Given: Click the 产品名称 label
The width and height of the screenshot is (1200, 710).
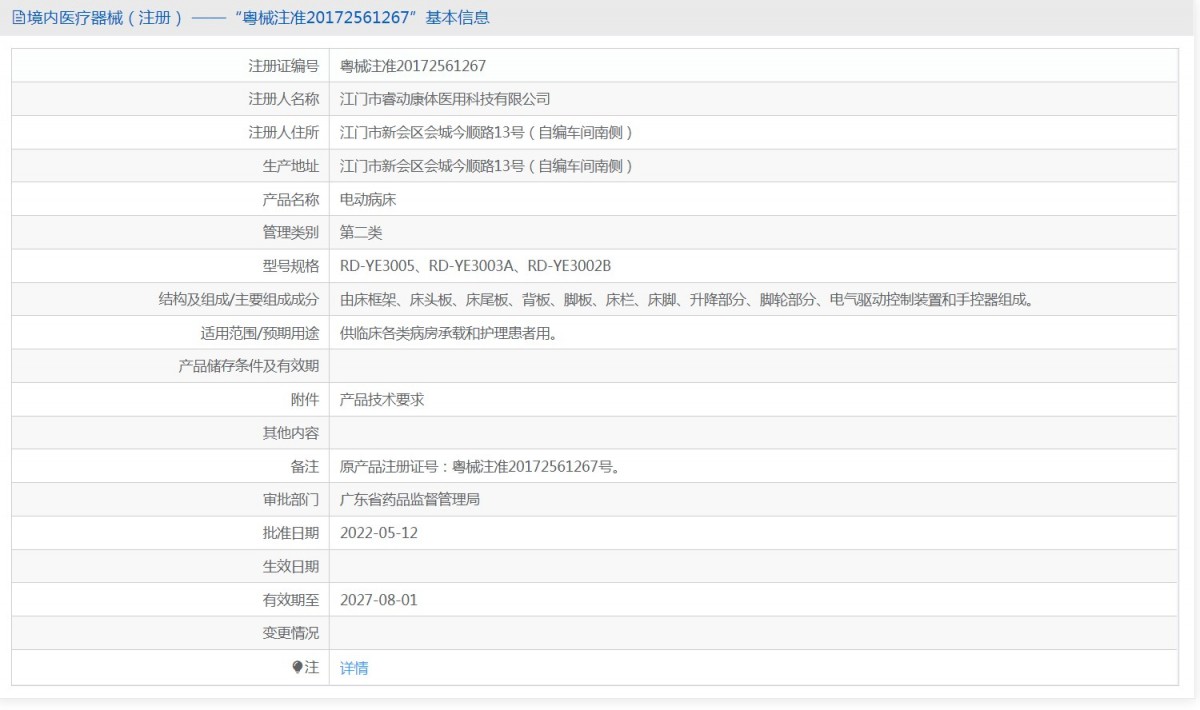Looking at the screenshot, I should point(290,199).
